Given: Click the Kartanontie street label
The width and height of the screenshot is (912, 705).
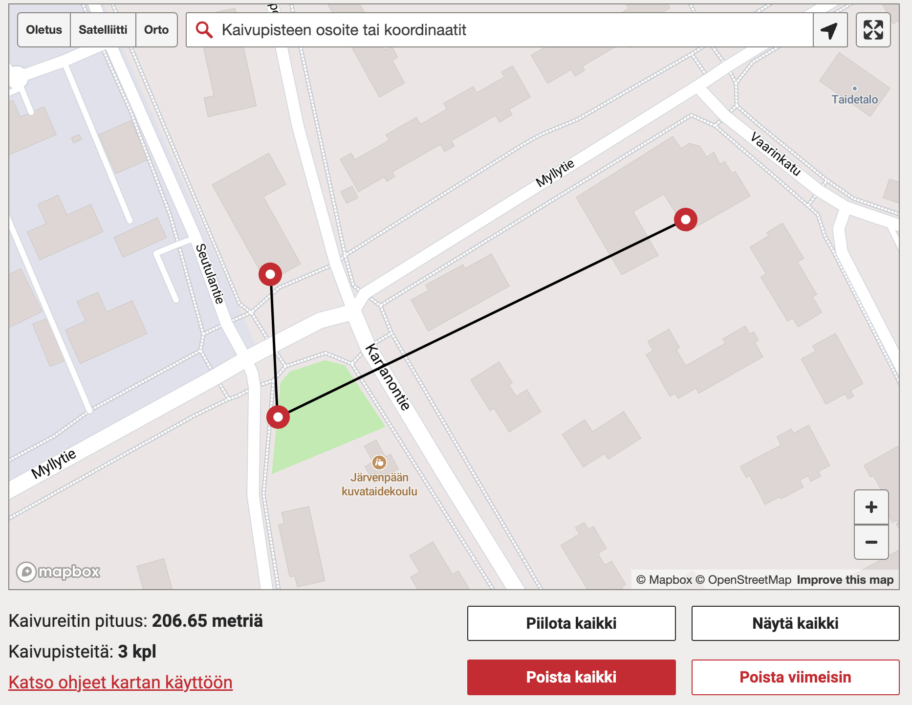Looking at the screenshot, I should [x=388, y=376].
